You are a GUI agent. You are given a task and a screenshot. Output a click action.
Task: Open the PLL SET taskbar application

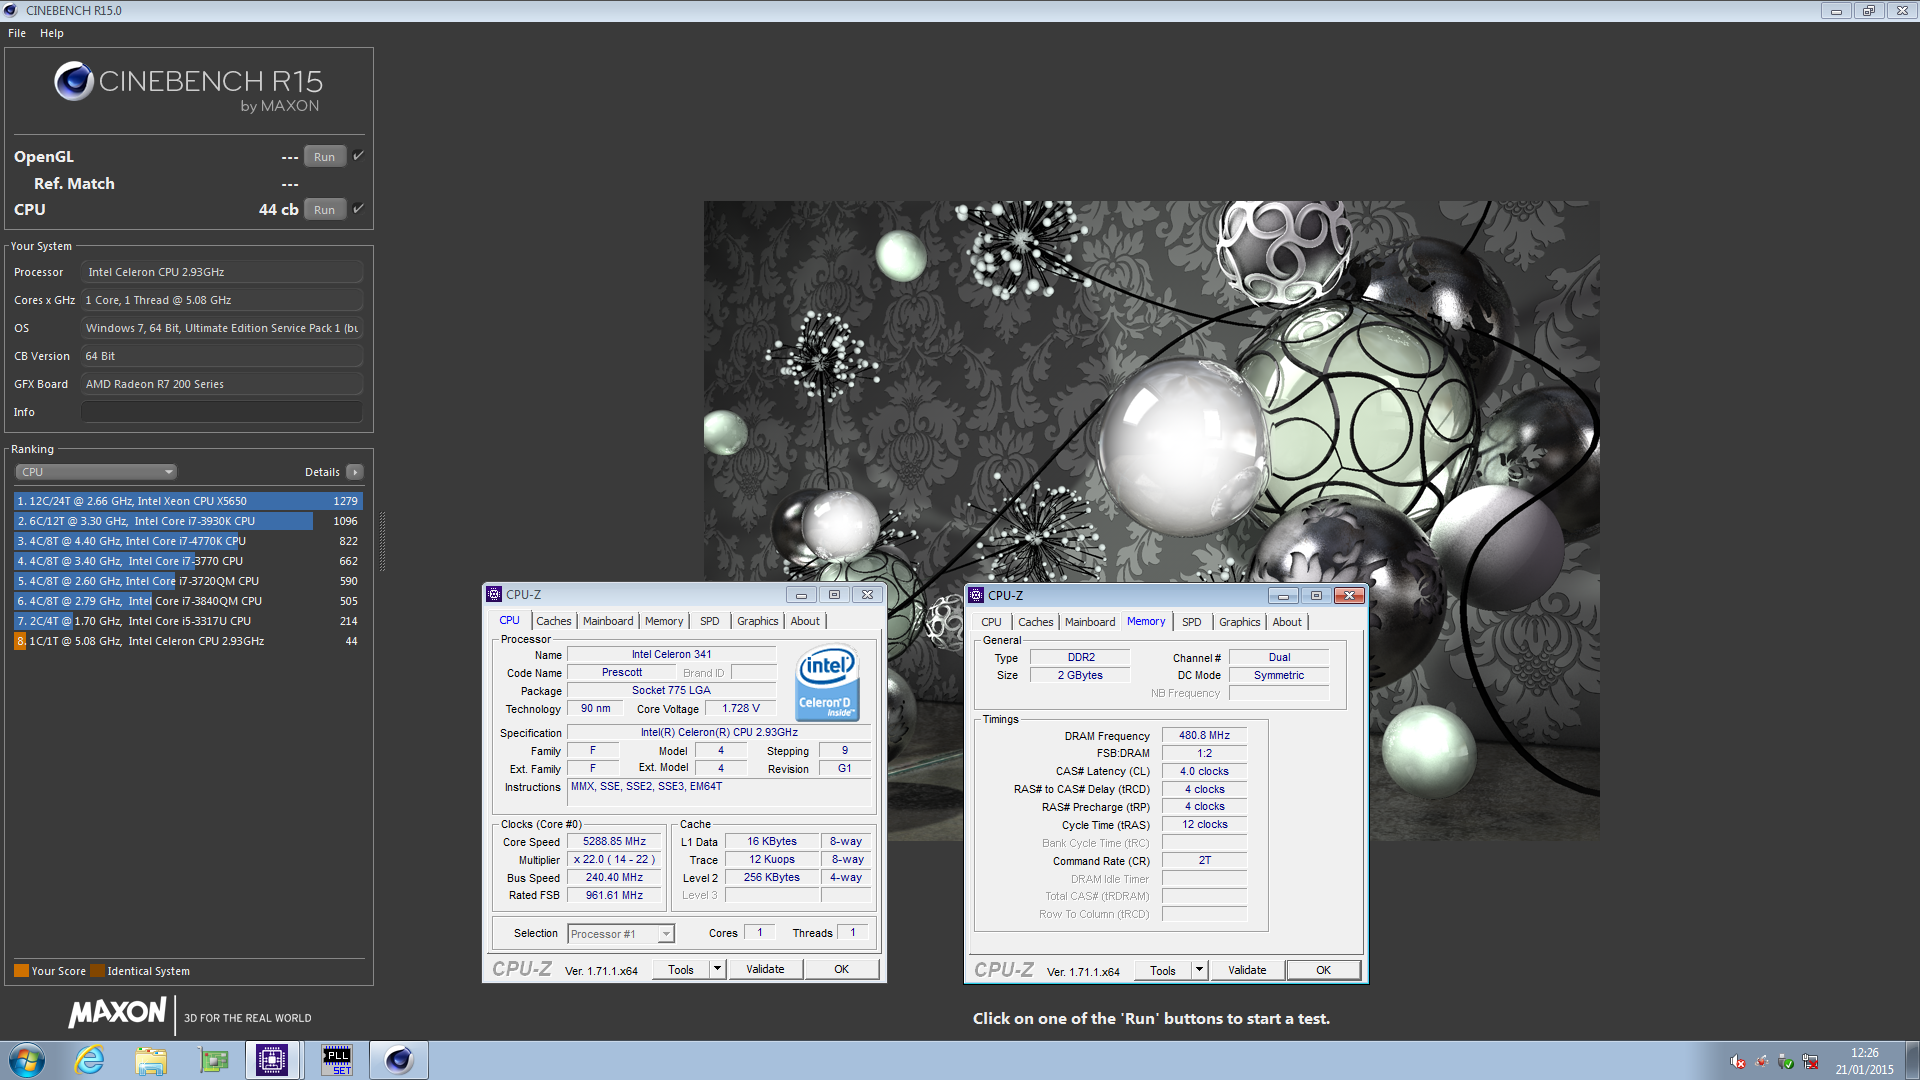click(x=337, y=1060)
